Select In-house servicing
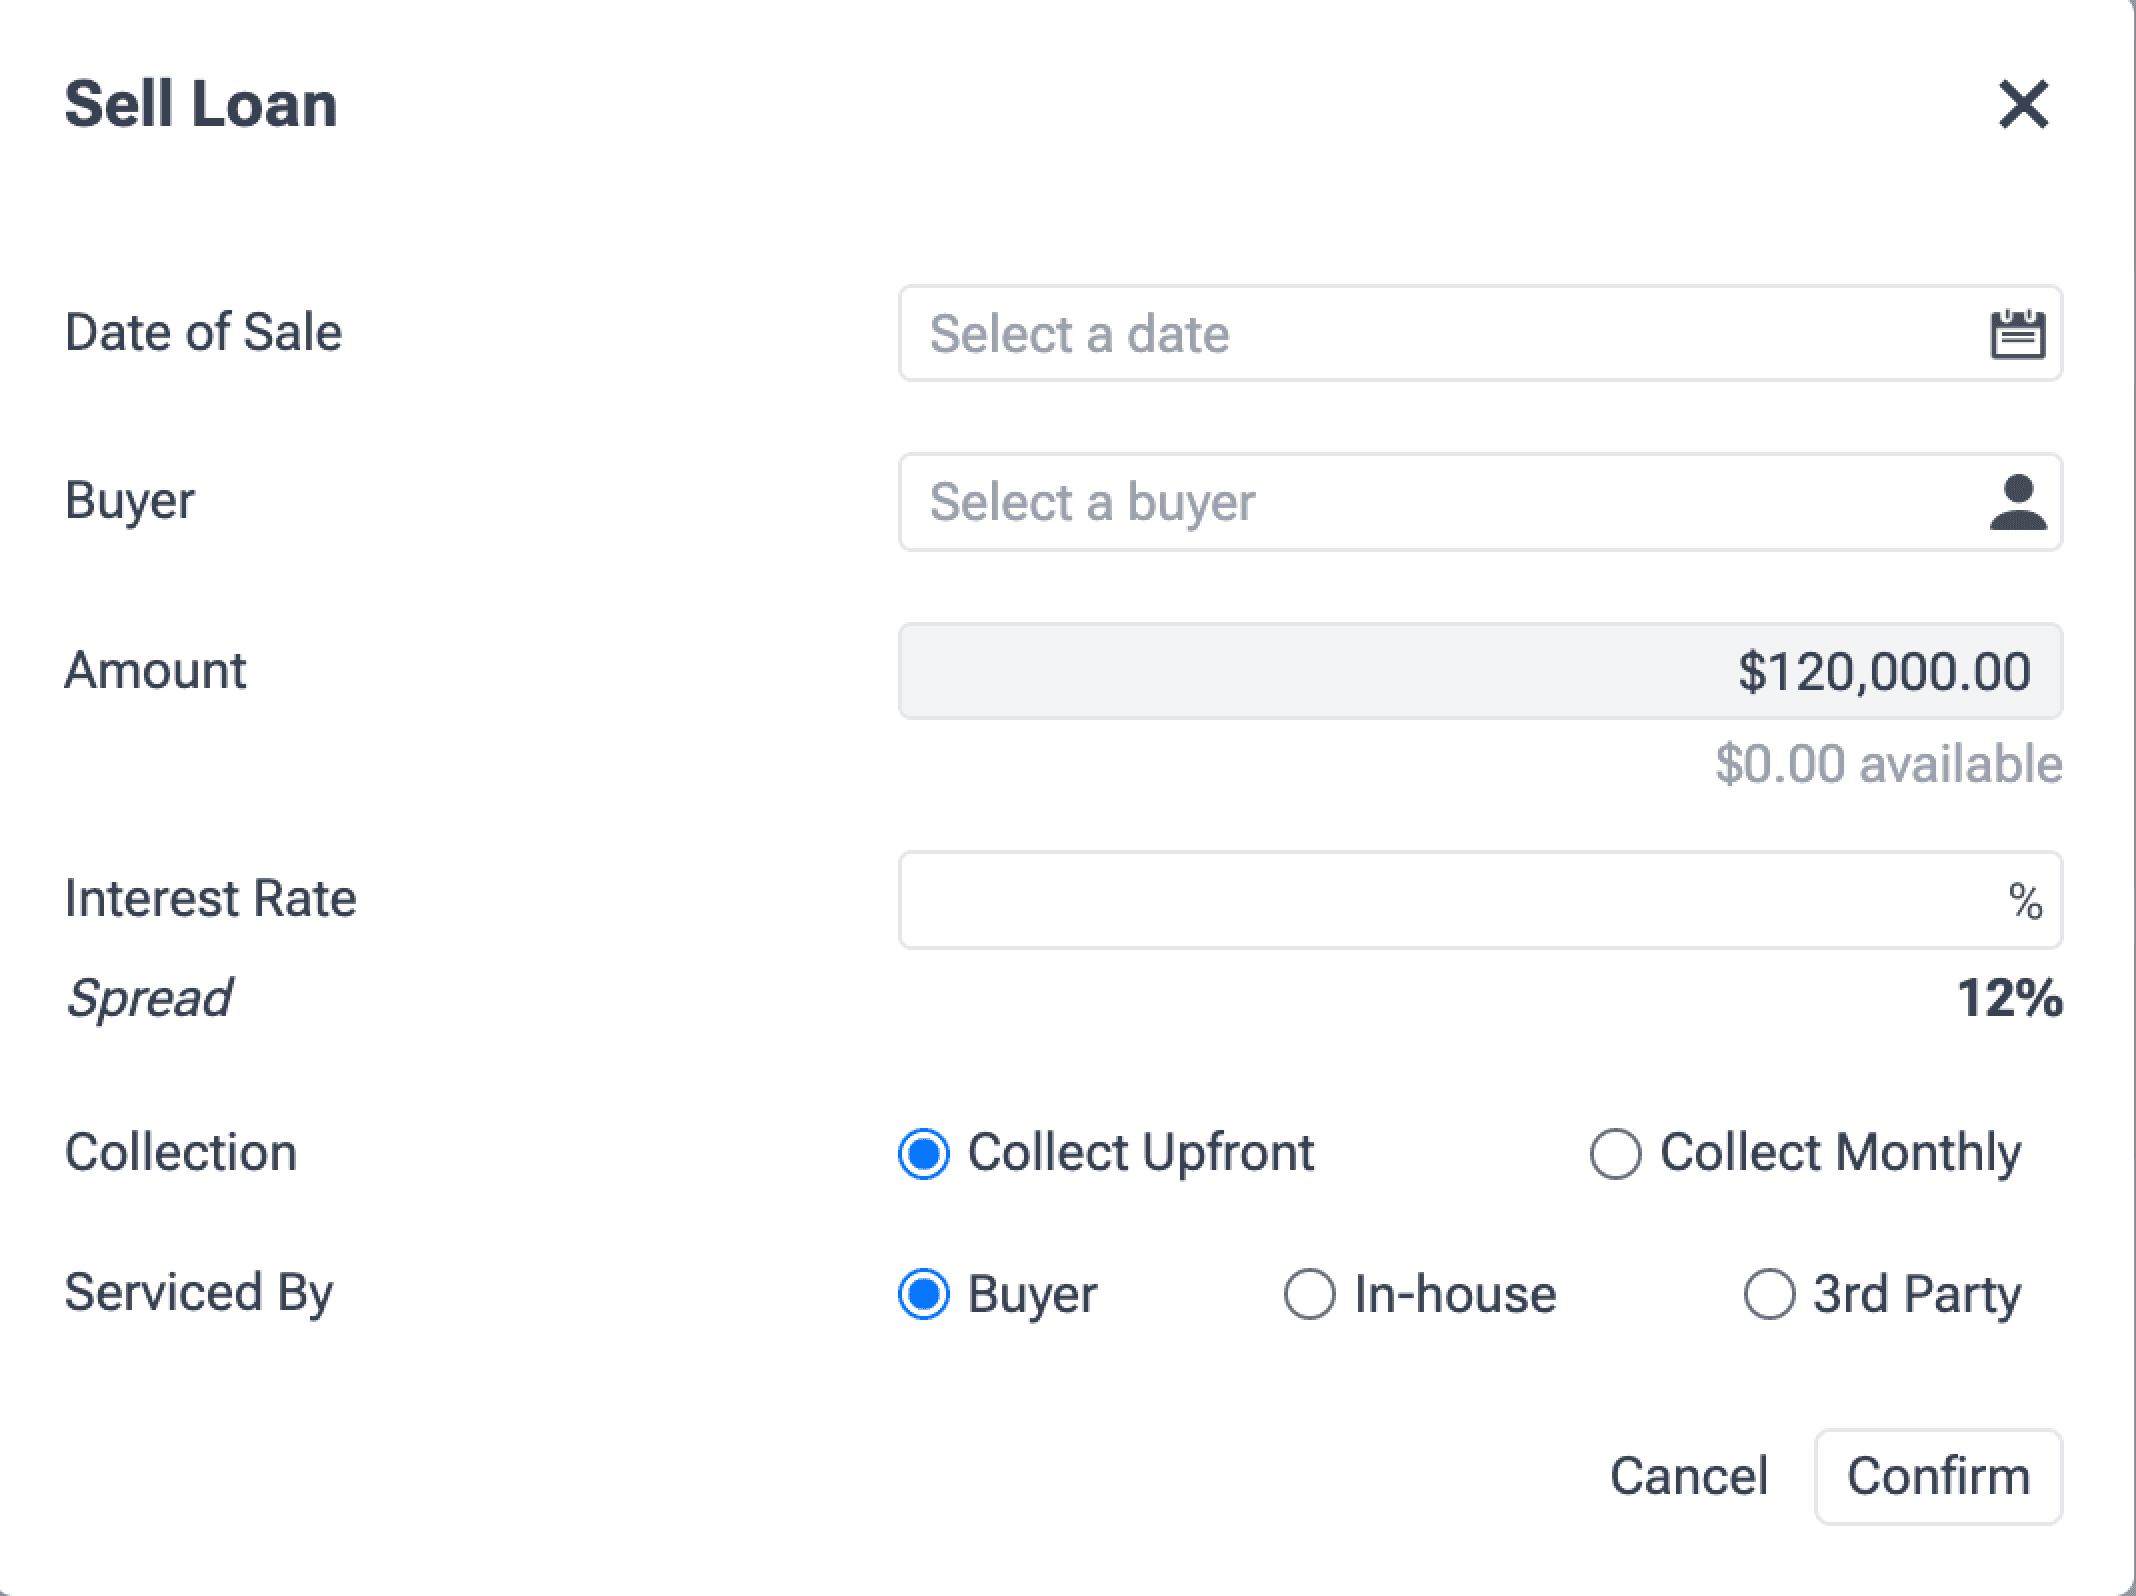2136x1596 pixels. [1310, 1294]
